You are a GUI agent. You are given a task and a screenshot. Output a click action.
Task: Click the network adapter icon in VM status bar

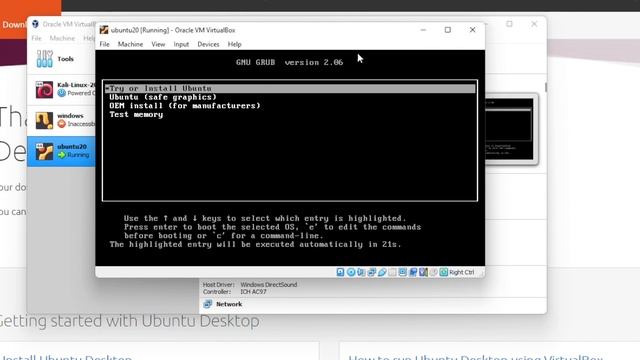pyautogui.click(x=371, y=272)
